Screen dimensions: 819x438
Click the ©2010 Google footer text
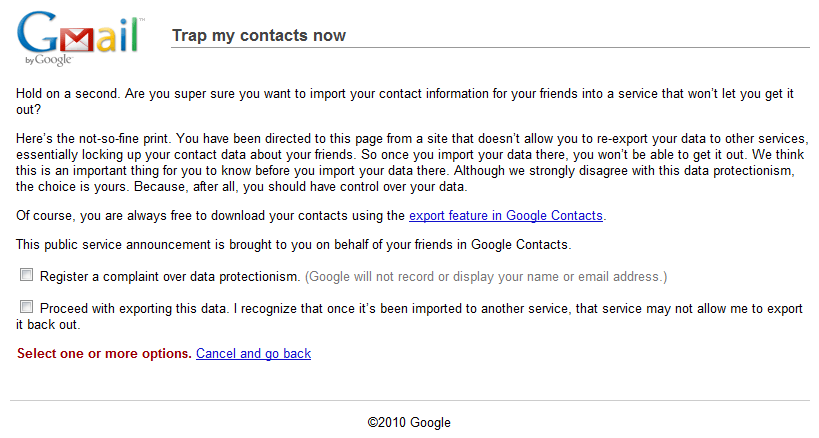[x=409, y=423]
